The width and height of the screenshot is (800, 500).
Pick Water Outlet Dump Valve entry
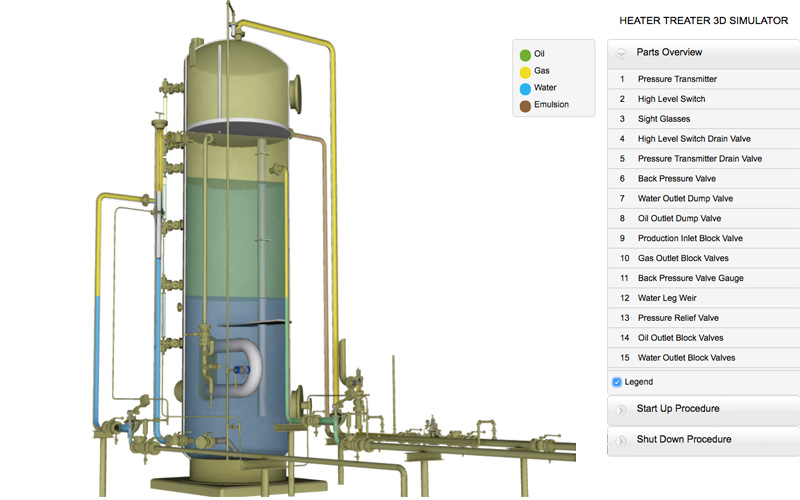[x=685, y=198]
